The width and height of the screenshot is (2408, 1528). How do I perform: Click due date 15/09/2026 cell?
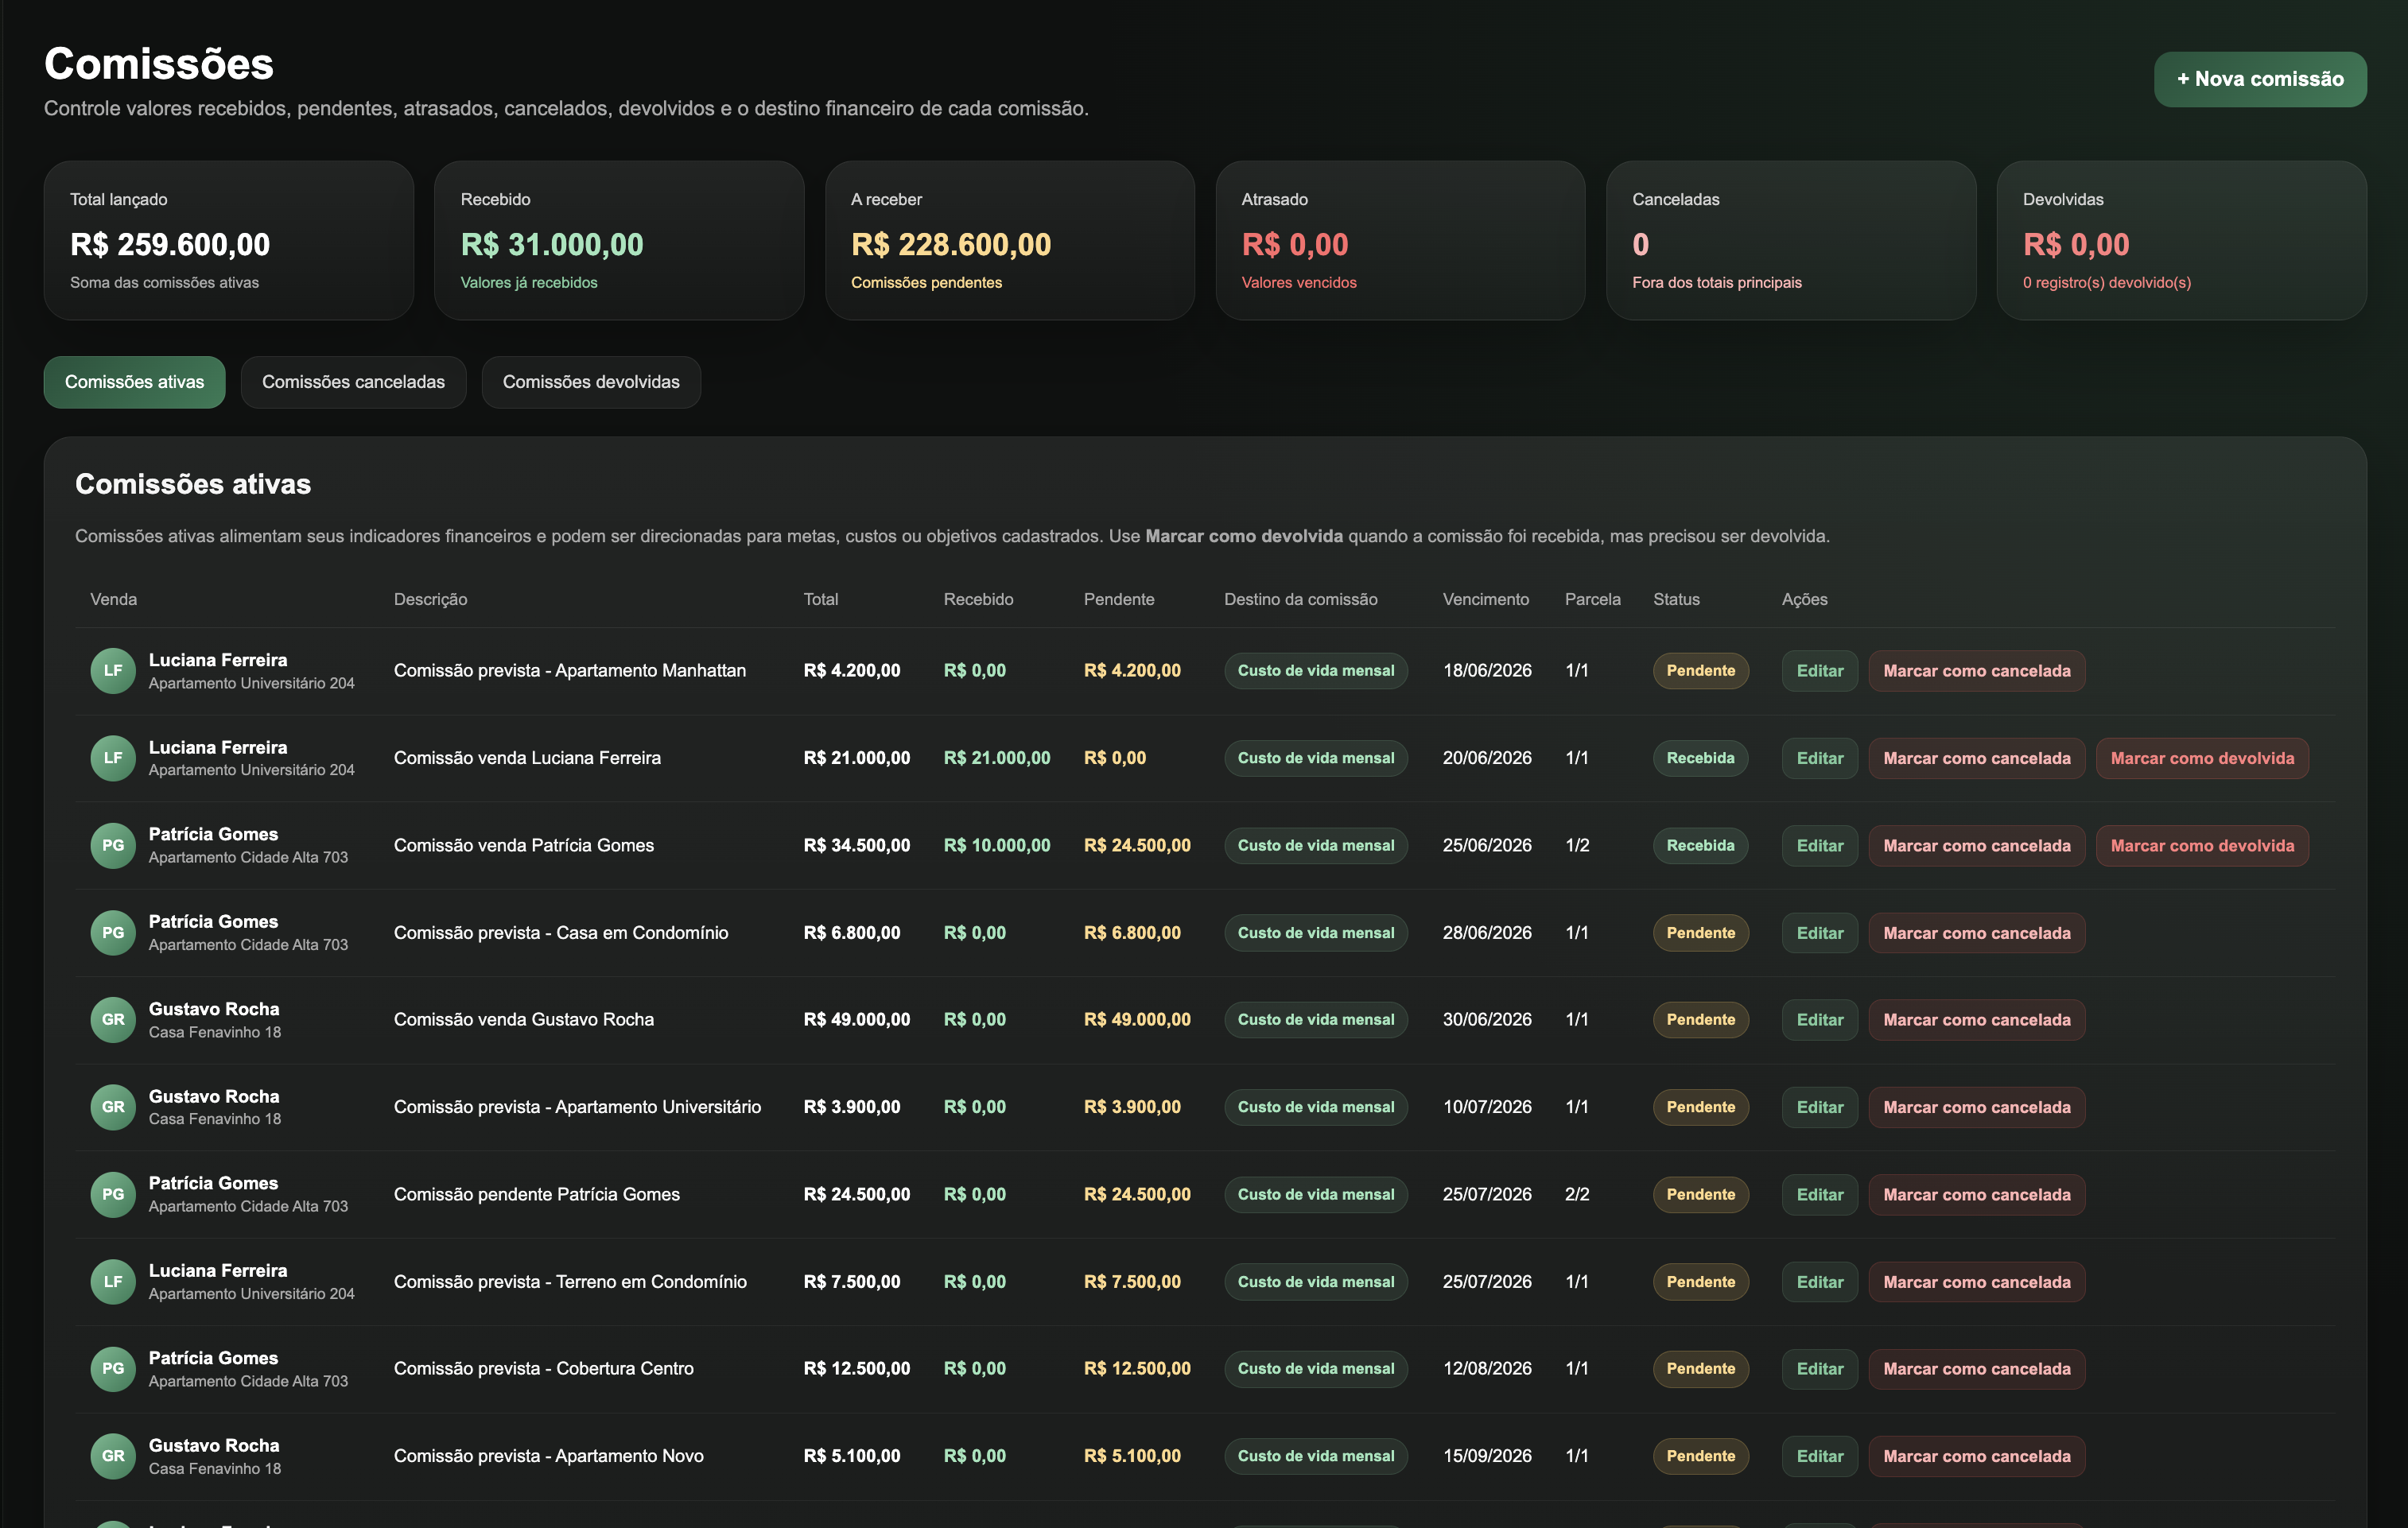1486,1456
